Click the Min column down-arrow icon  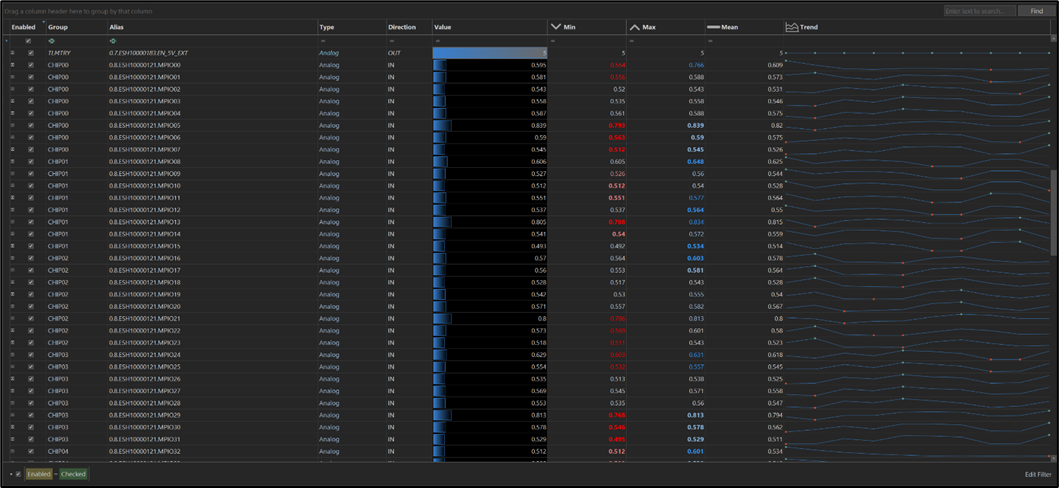point(556,27)
